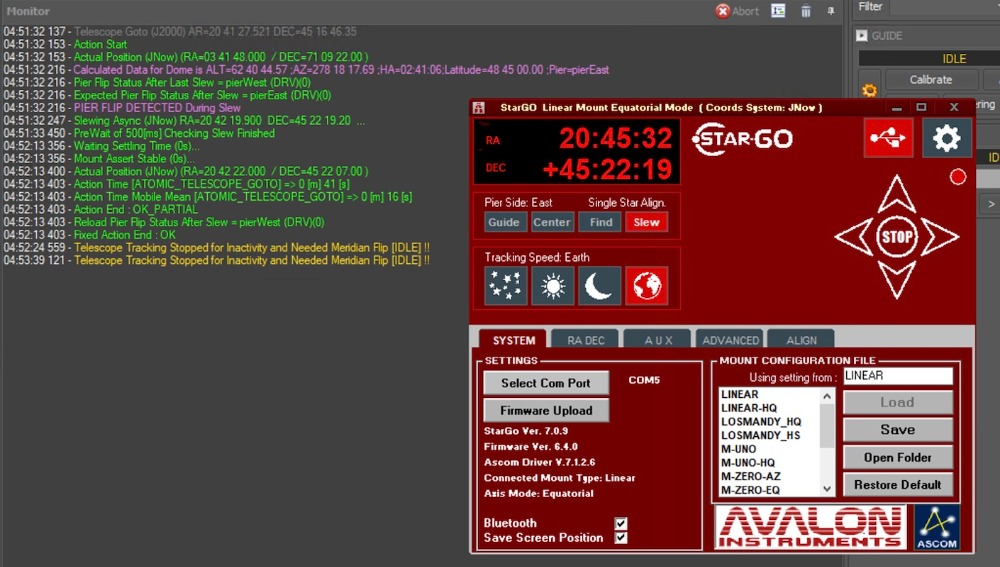Screen dimensions: 1000x567
Task: Click the red status indicator circle
Action: click(958, 177)
